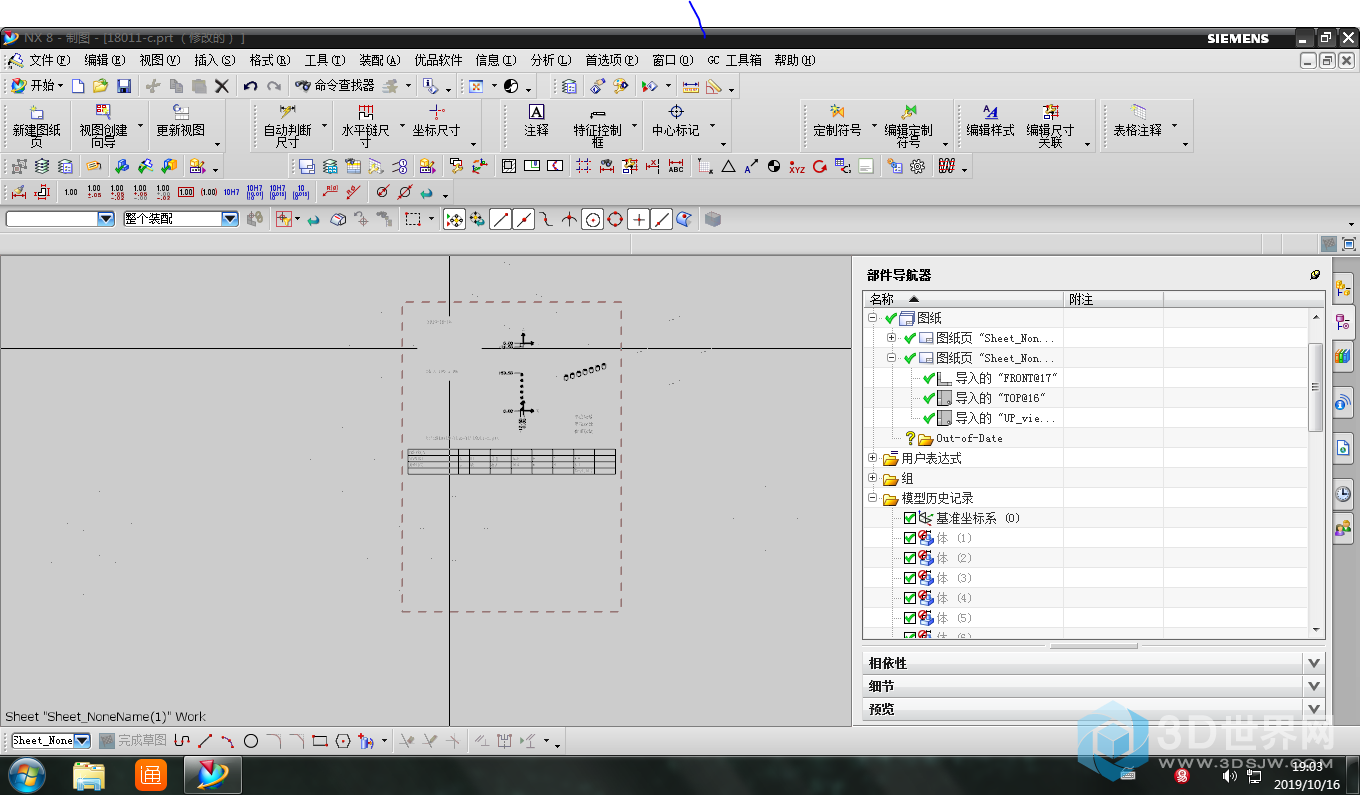1360x795 pixels.
Task: Click the 10H7 tolerance style icon
Action: [231, 192]
